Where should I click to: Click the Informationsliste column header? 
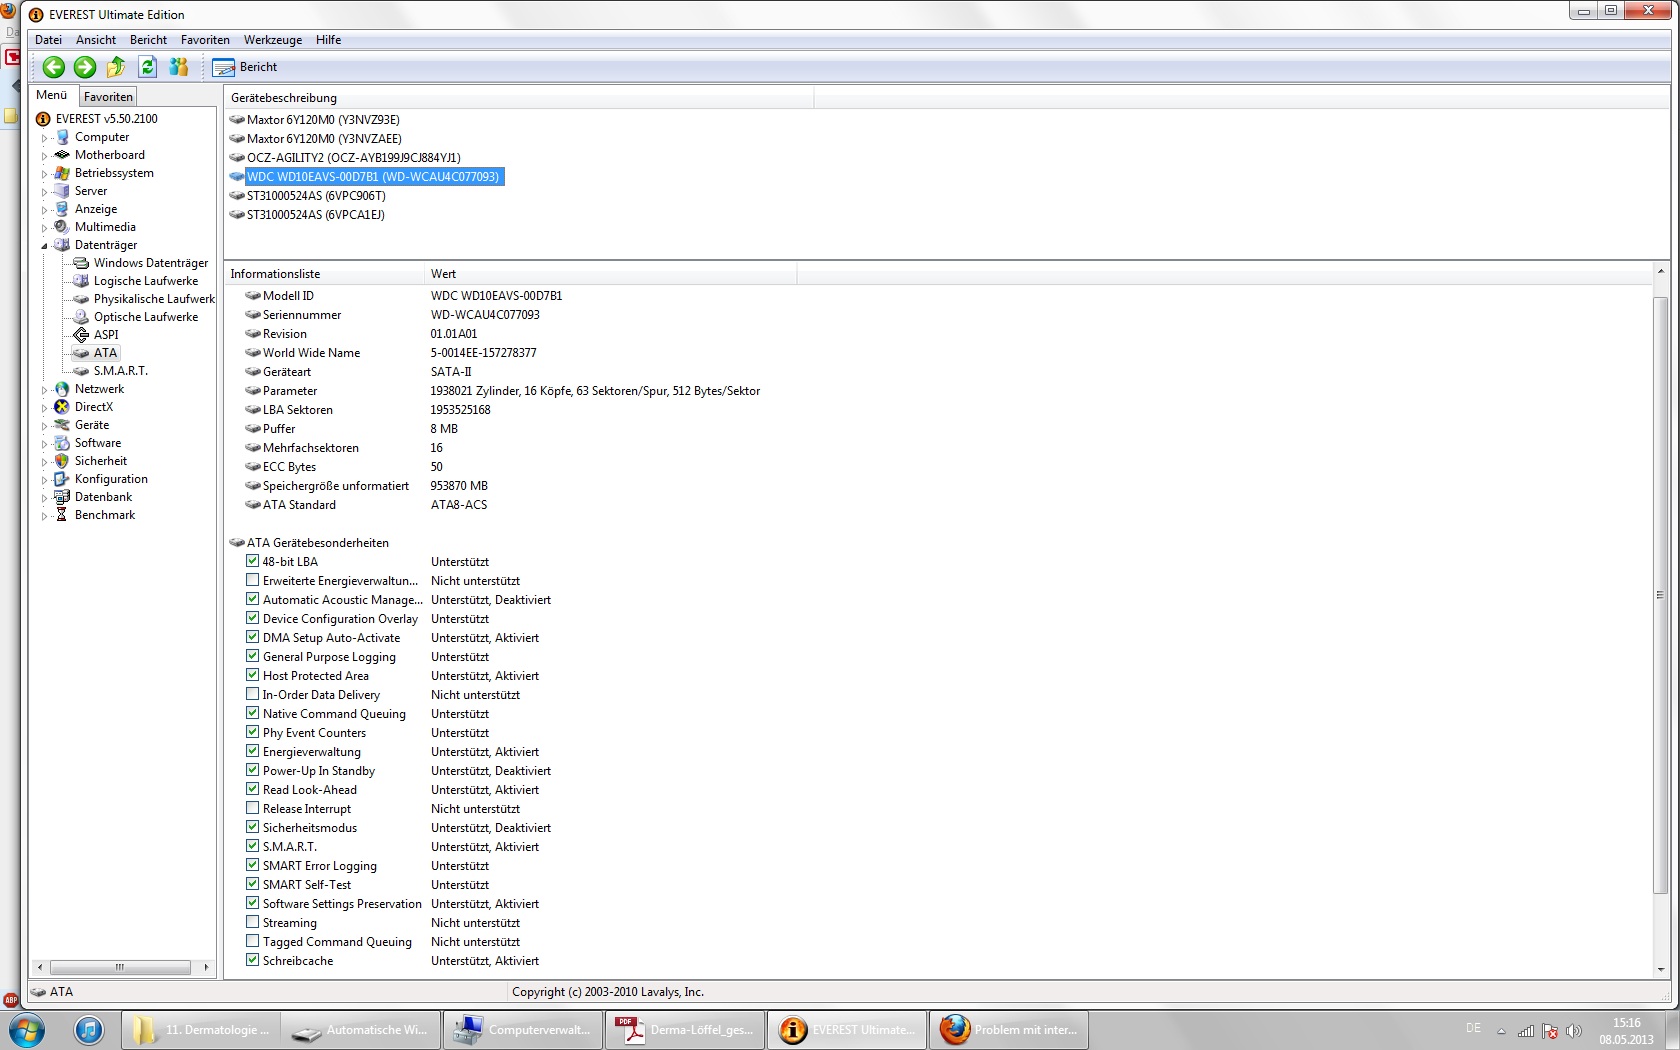[x=325, y=274]
